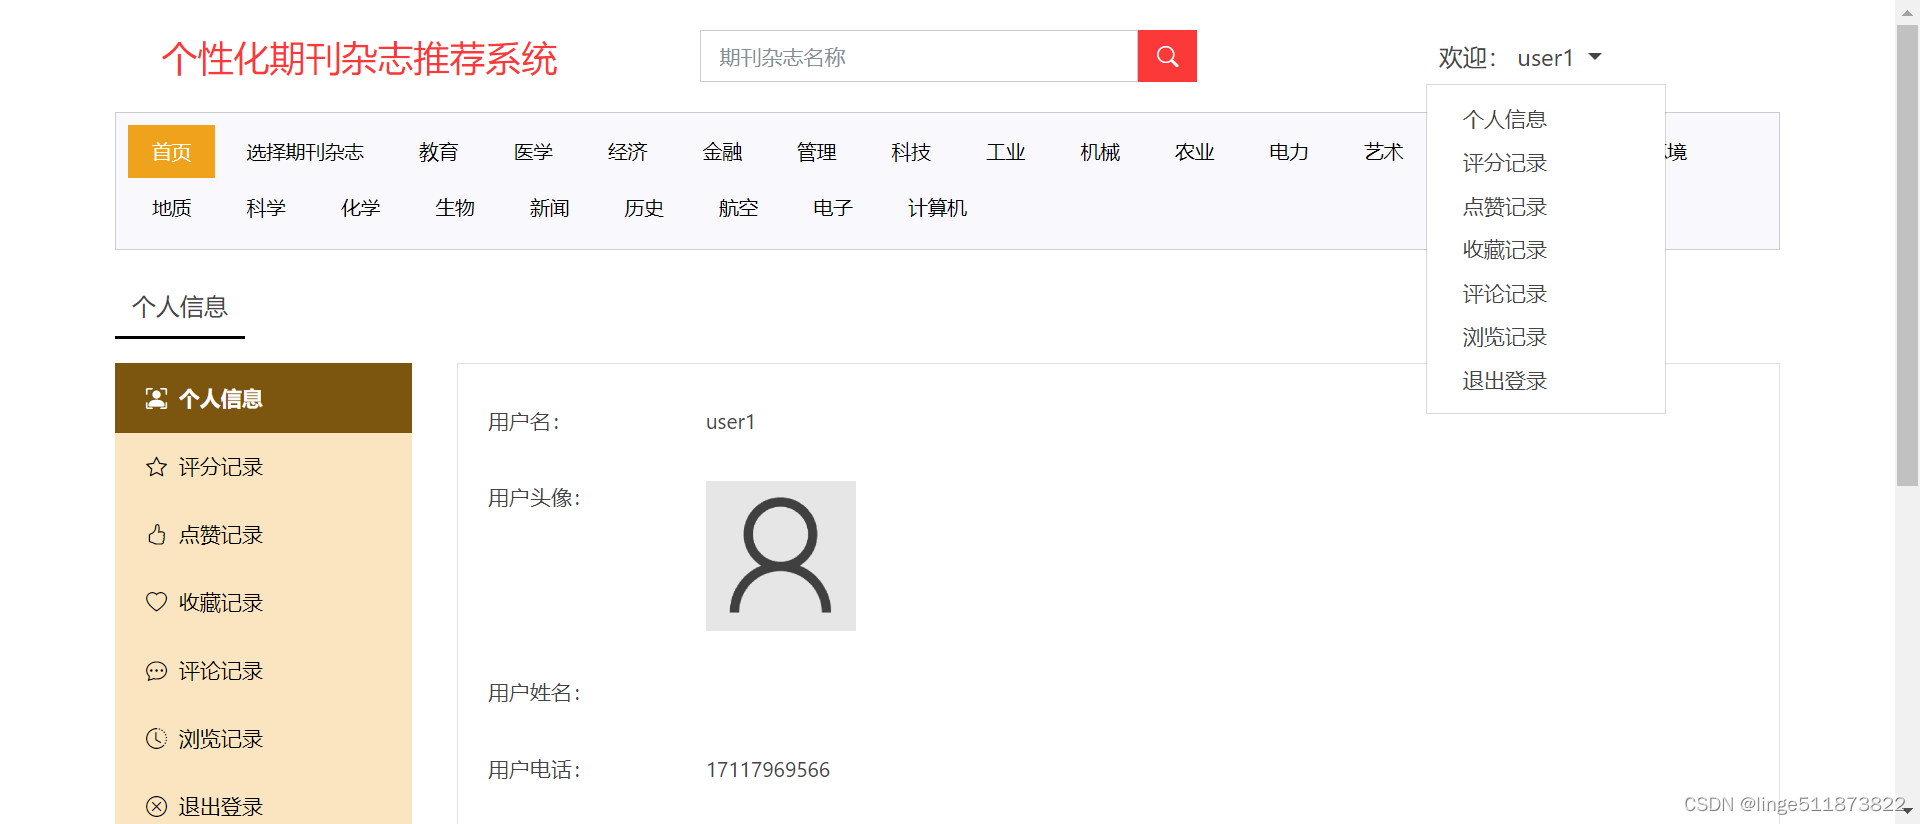Select the 航空 category
This screenshot has width=1920, height=824.
(x=738, y=208)
